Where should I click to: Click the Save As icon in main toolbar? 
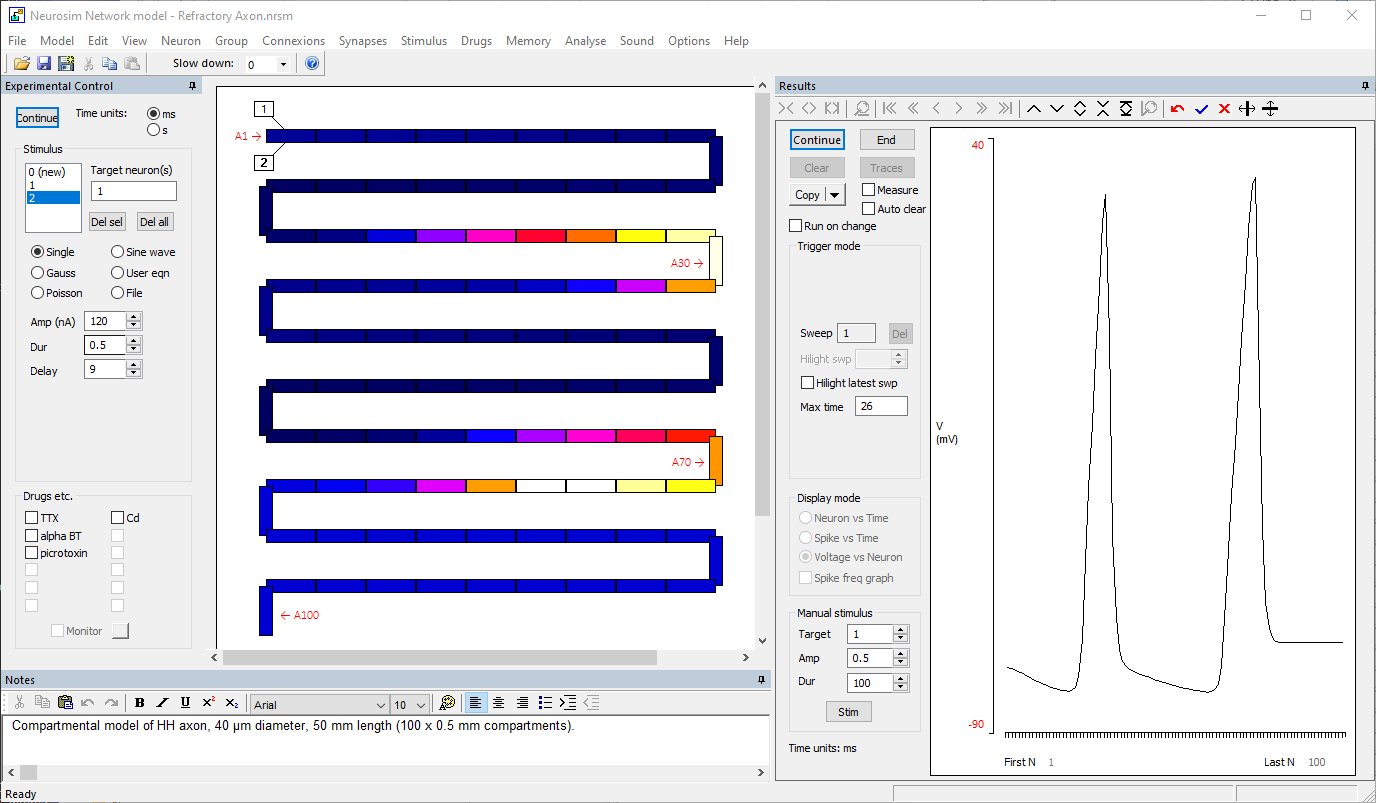click(66, 64)
